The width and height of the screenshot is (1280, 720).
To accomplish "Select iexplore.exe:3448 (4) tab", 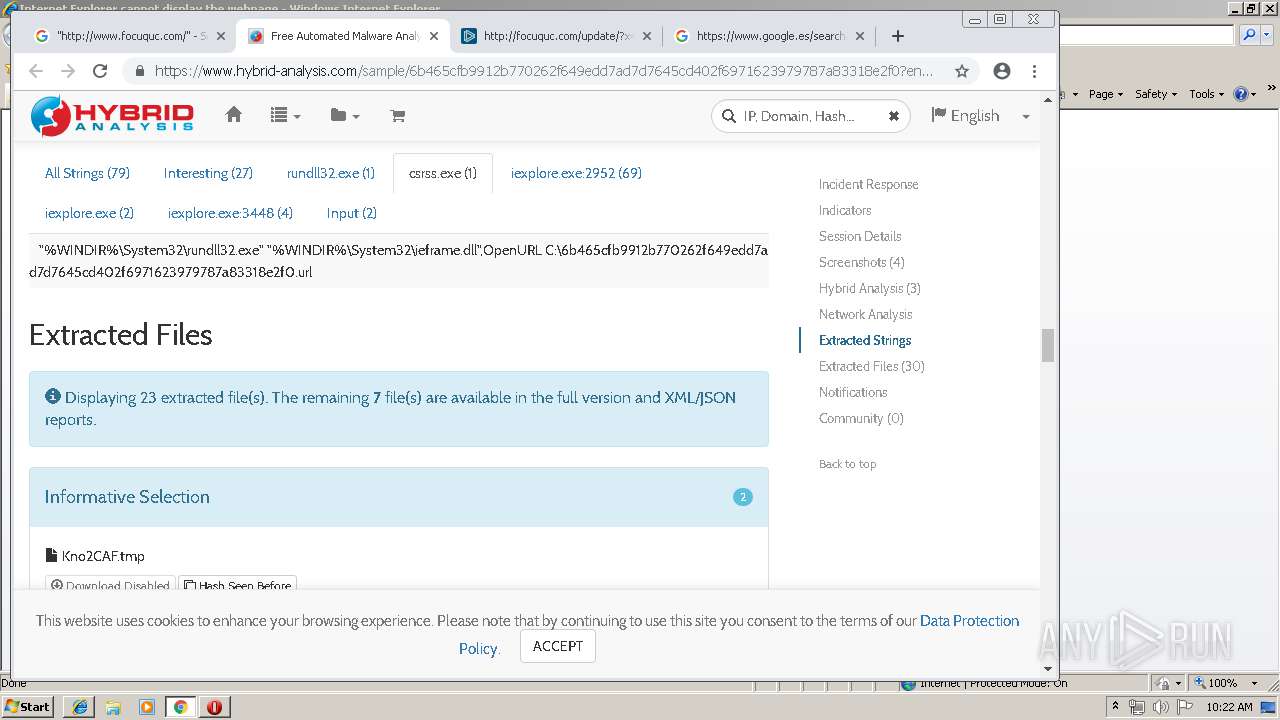I will click(x=230, y=213).
